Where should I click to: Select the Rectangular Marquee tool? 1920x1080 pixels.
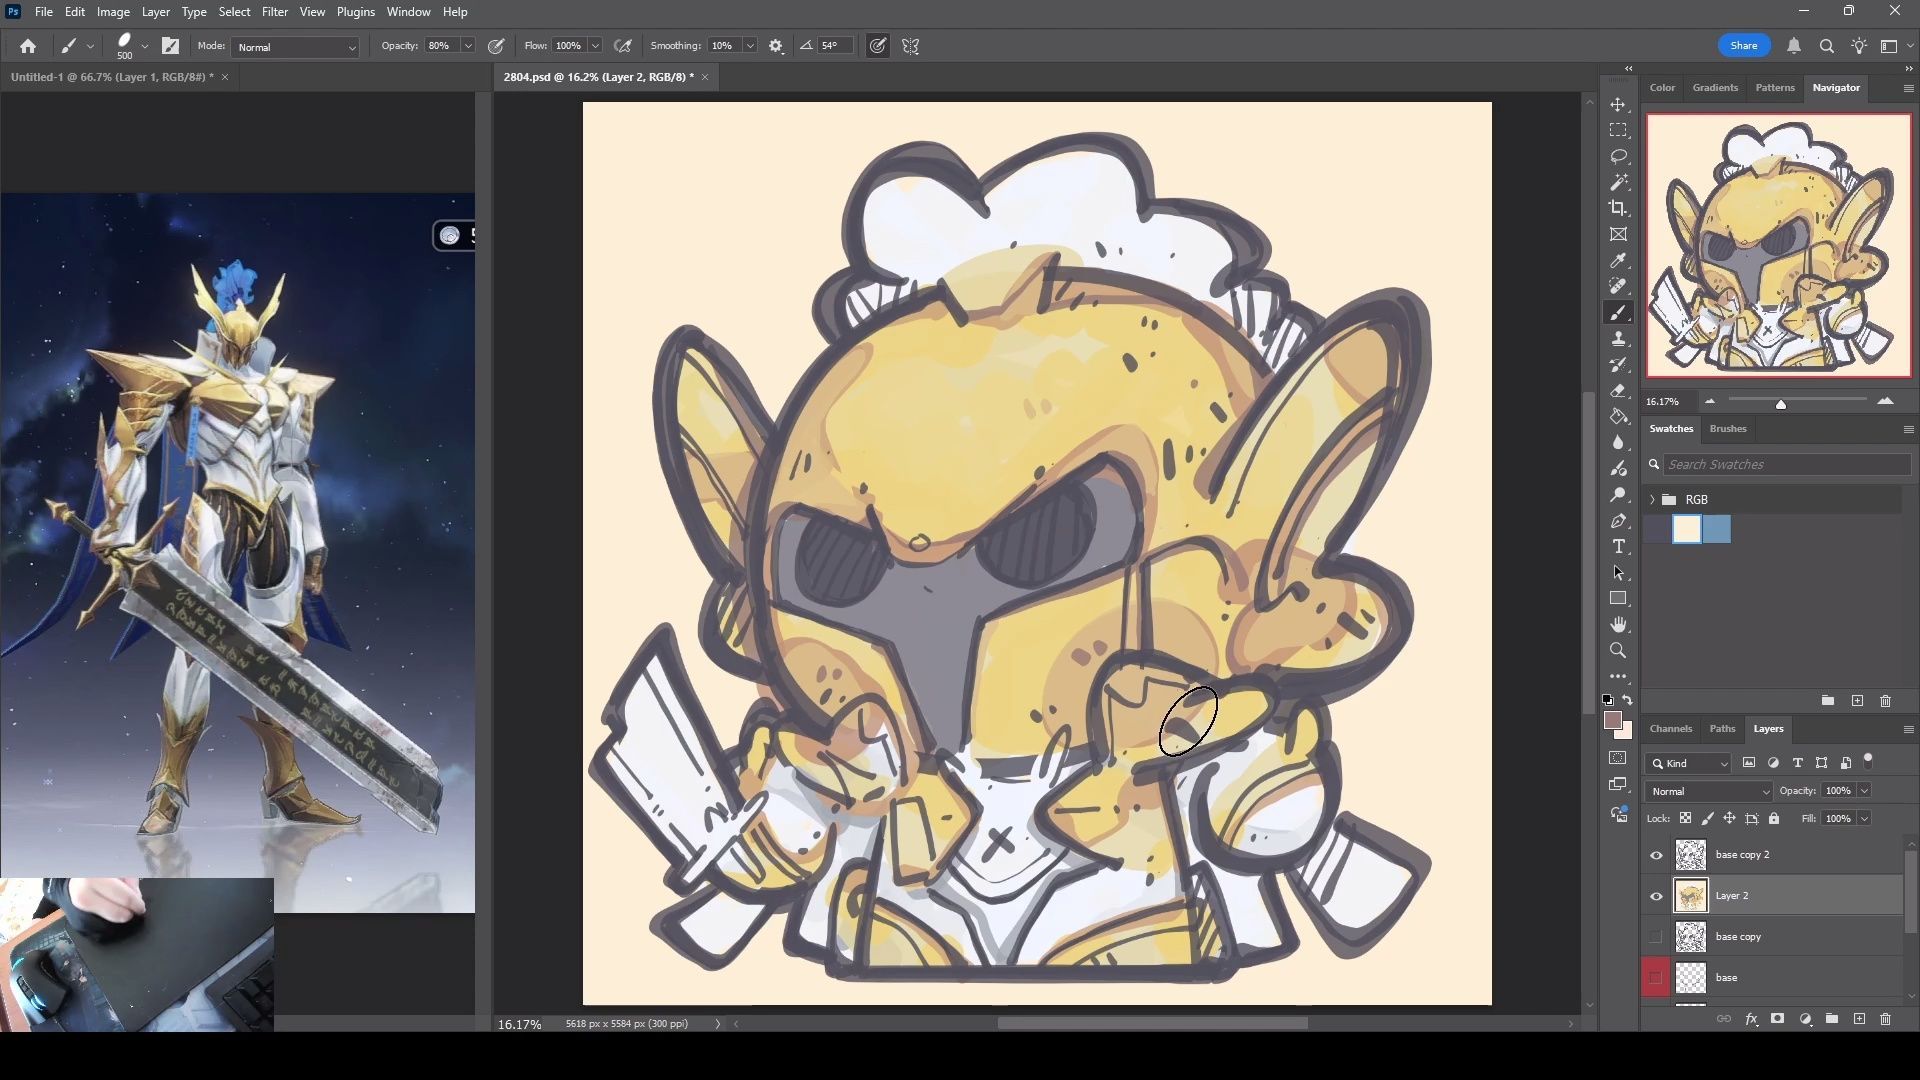pos(1618,131)
